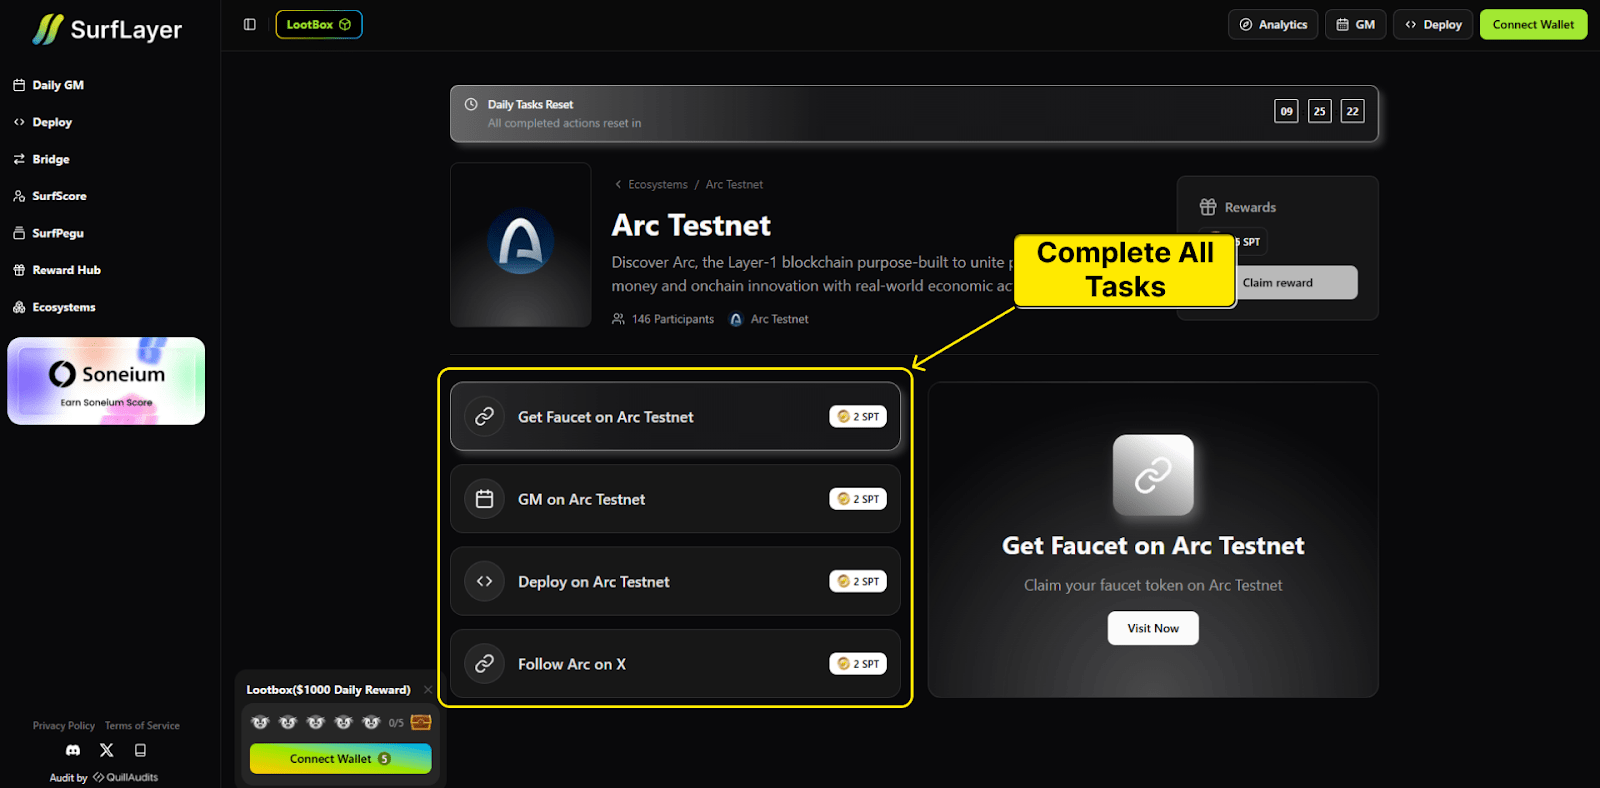This screenshot has height=788, width=1600.
Task: Click the 0/5 lootbox progress counter
Action: tap(396, 723)
